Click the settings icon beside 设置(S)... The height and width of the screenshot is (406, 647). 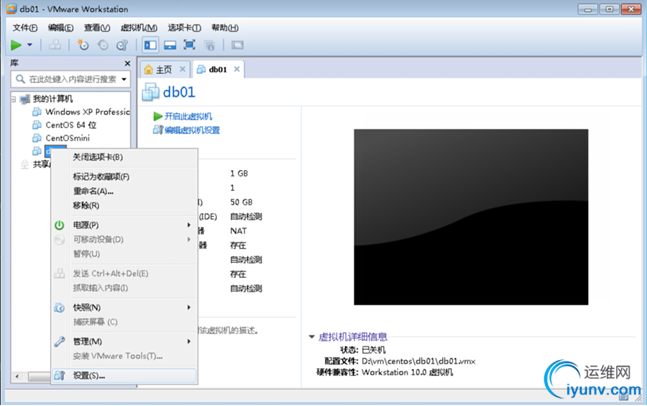tap(59, 376)
